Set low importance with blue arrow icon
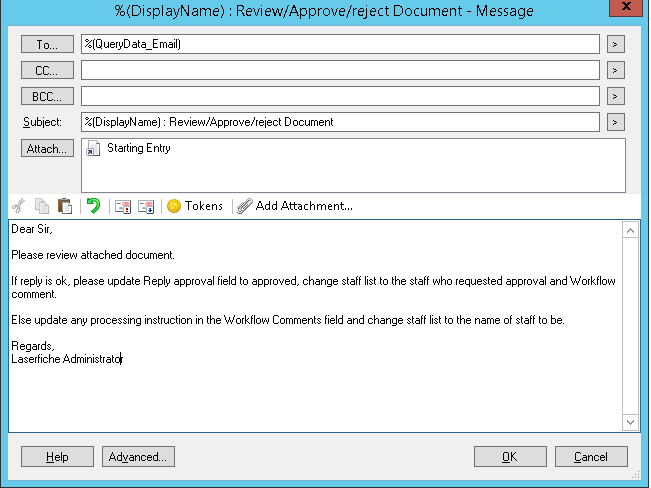The height and width of the screenshot is (488, 651). 146,206
